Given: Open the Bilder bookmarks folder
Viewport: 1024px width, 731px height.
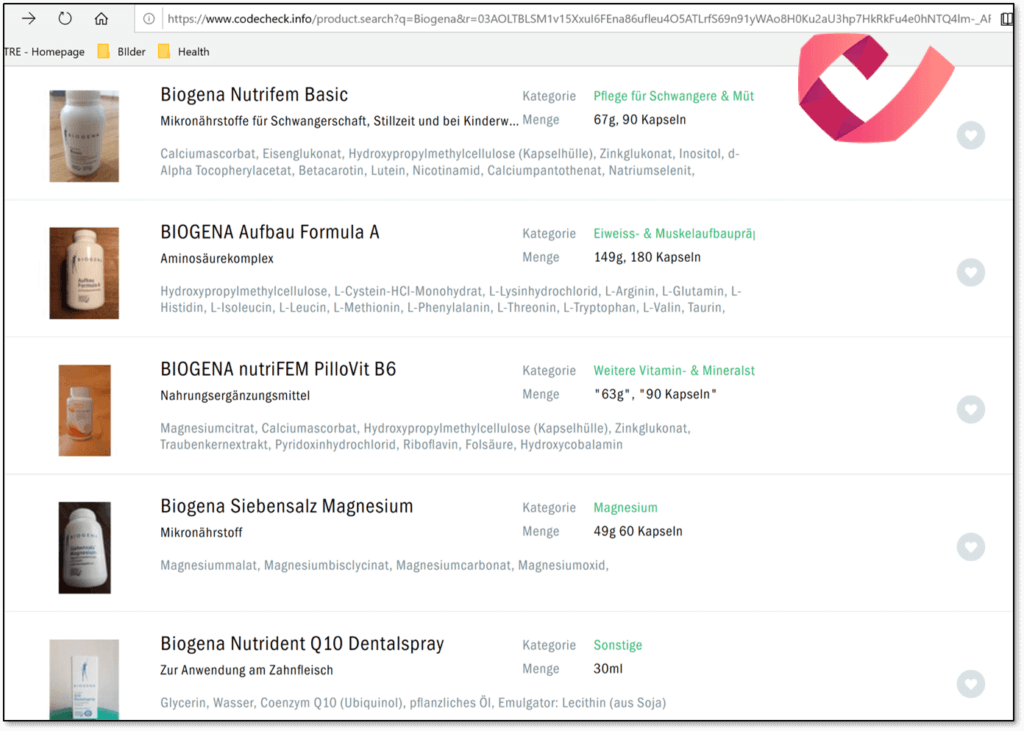Looking at the screenshot, I should [121, 52].
